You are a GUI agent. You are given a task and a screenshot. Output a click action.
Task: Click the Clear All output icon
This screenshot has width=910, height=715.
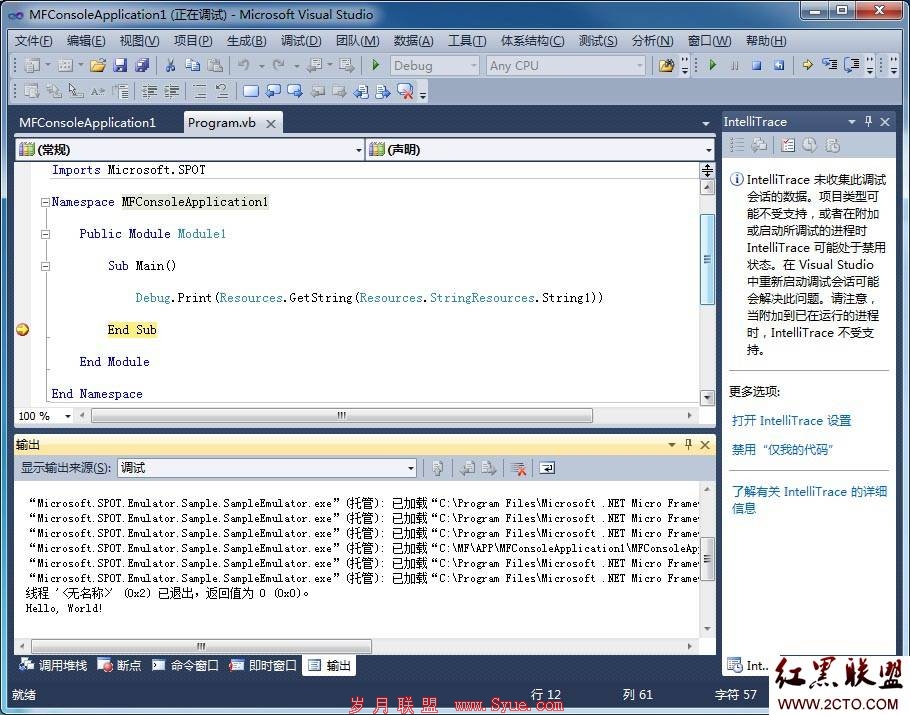click(x=518, y=468)
